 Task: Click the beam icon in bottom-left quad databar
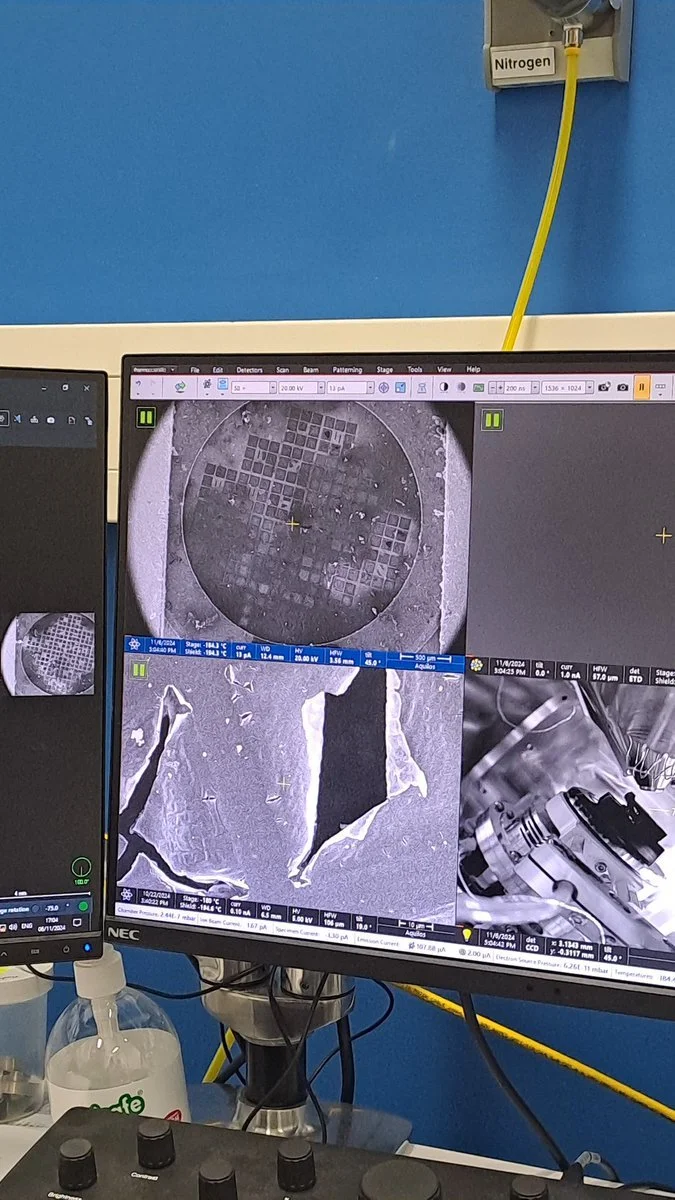[x=127, y=895]
